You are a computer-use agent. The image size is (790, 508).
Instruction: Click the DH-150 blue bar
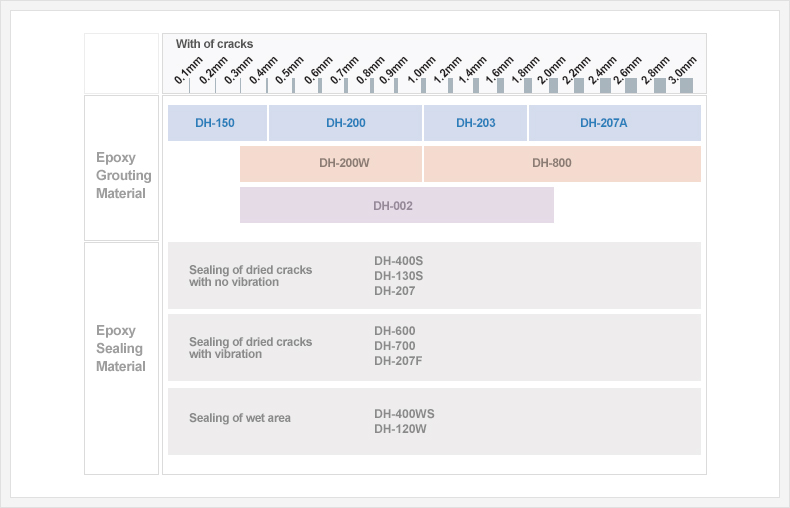pos(216,123)
